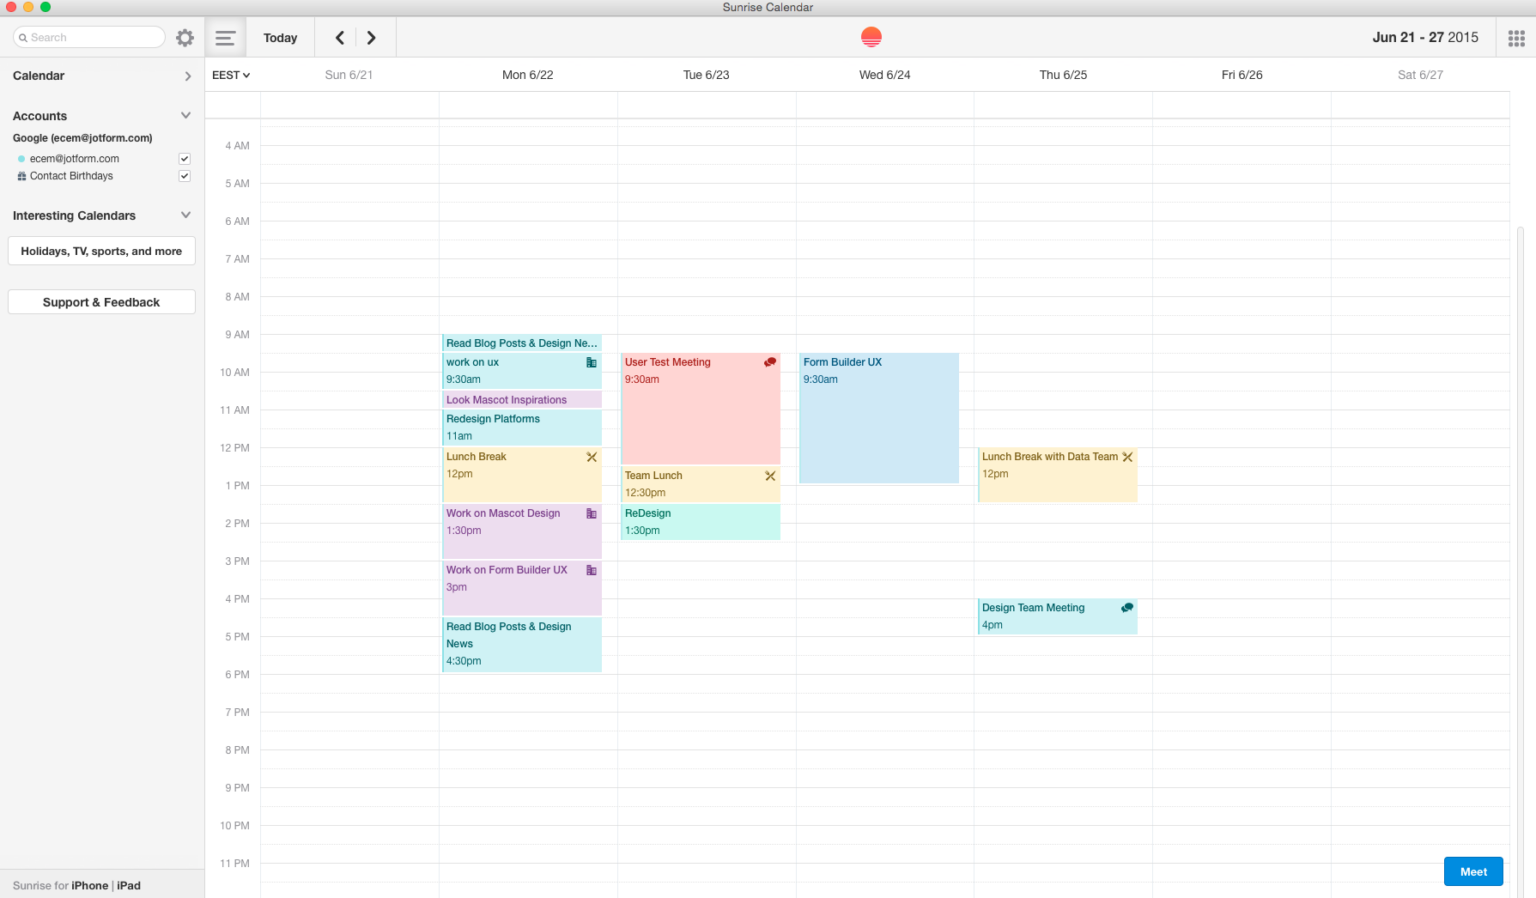Click the utensils icon on Lunch Break
The width and height of the screenshot is (1536, 898).
[592, 456]
